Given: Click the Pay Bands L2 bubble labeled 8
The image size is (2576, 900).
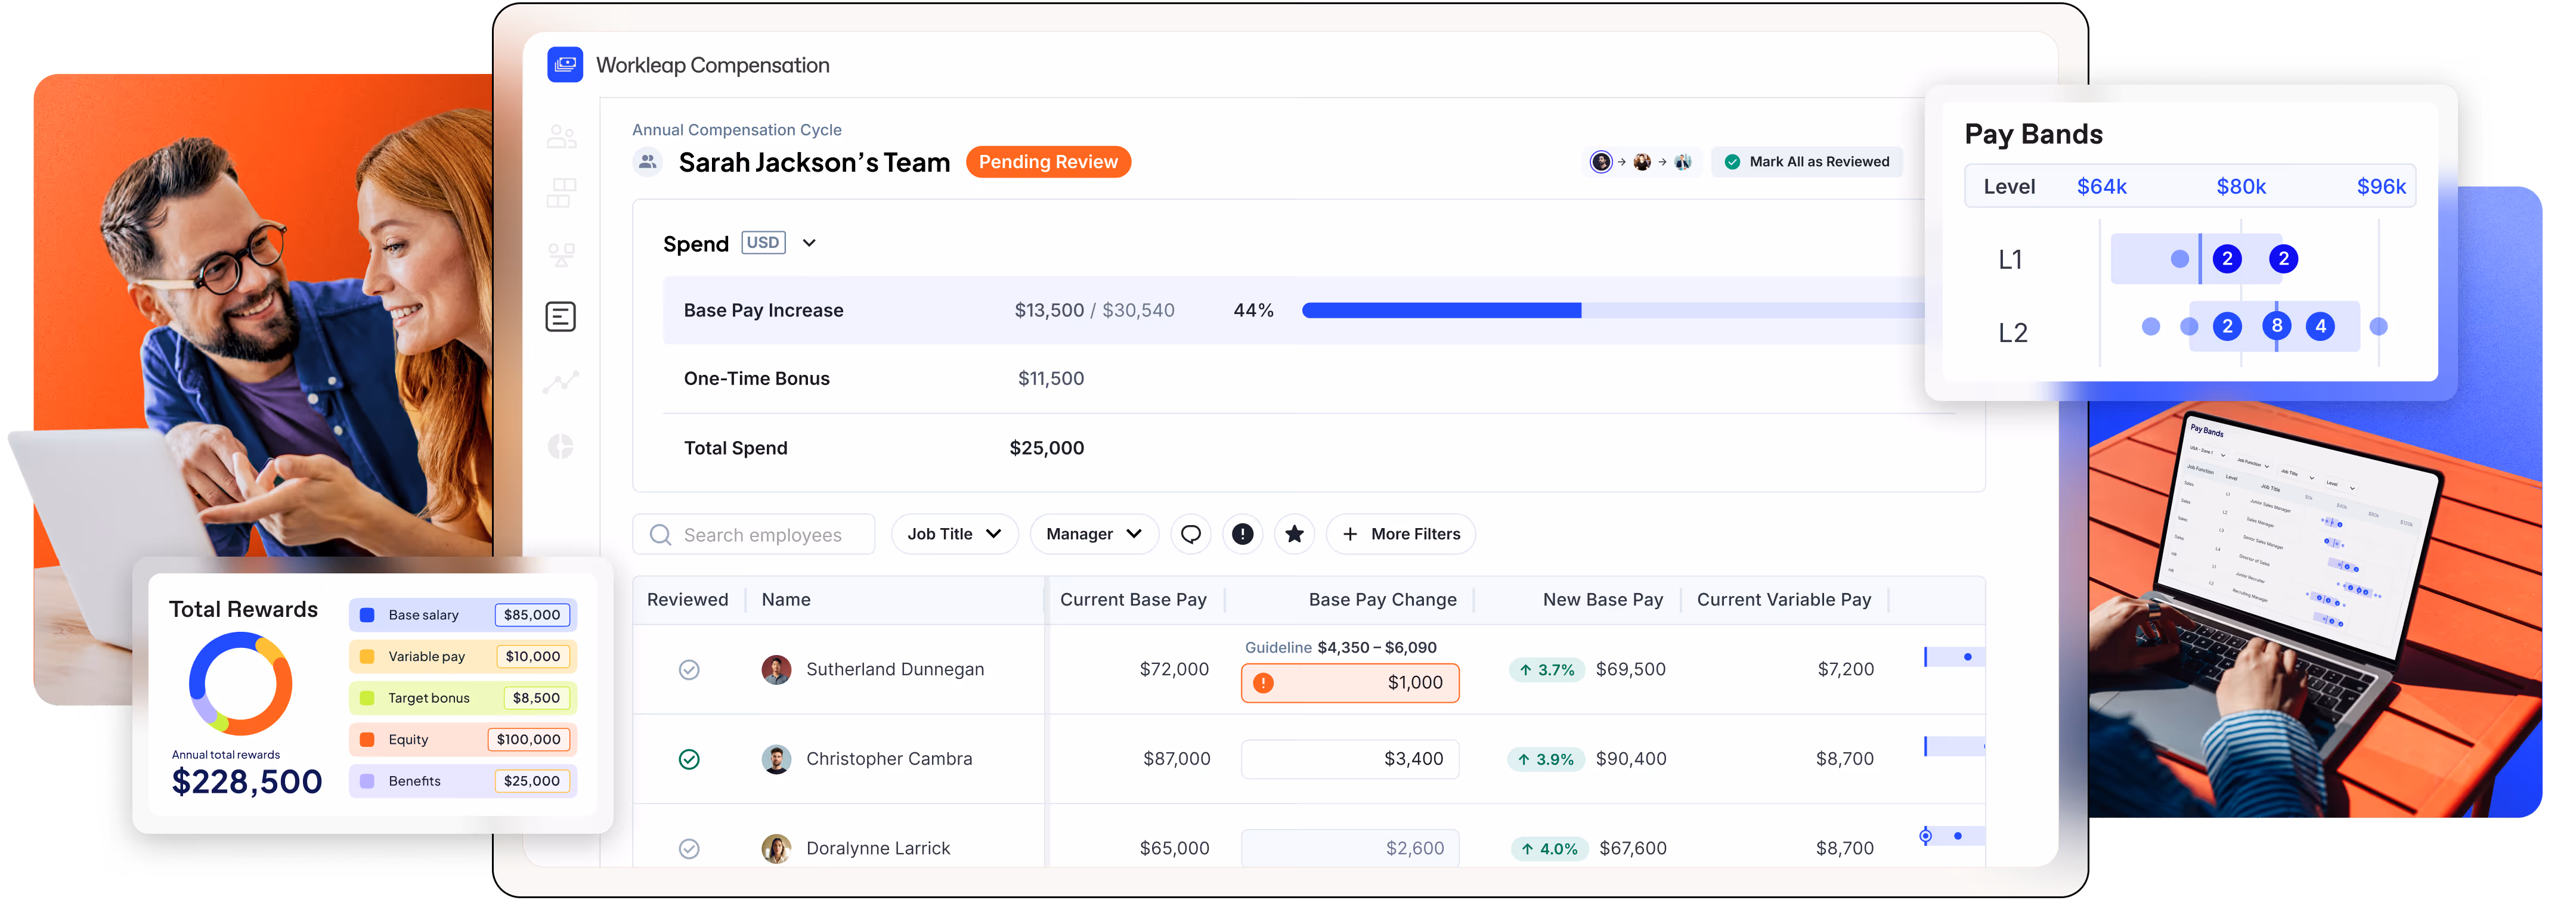Looking at the screenshot, I should 2277,326.
